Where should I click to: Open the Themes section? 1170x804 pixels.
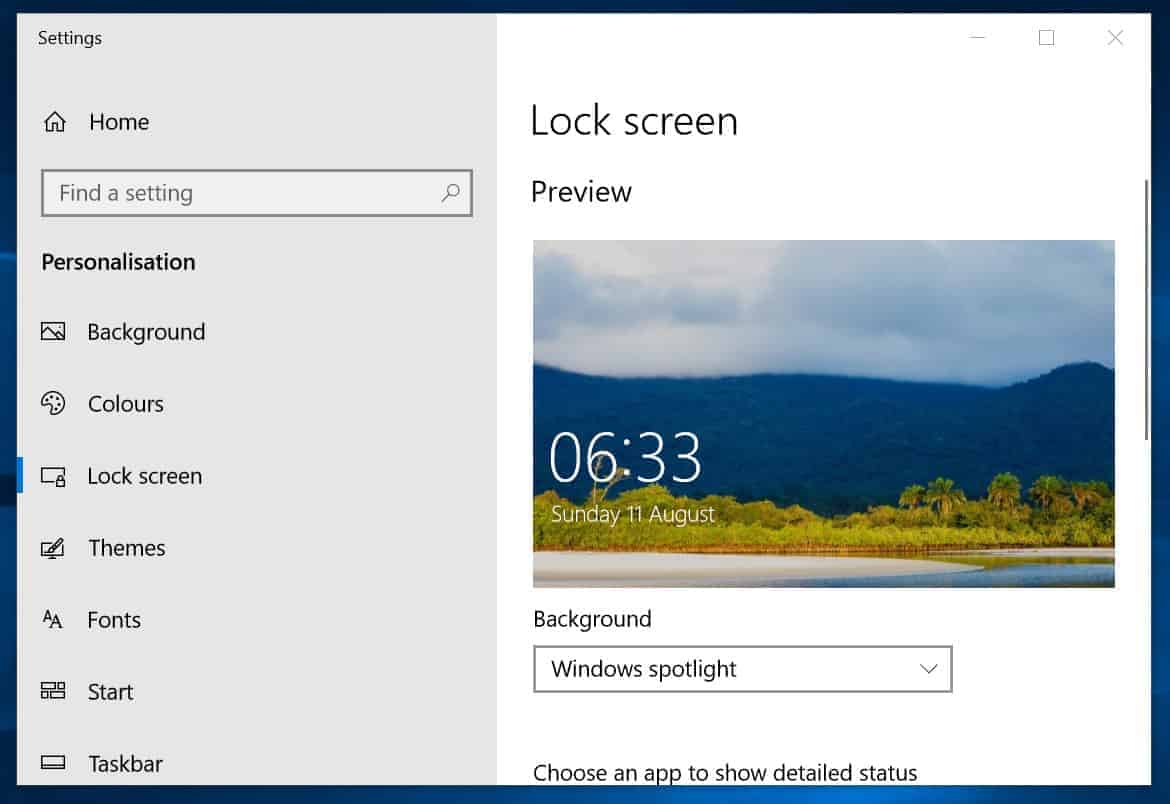tap(126, 549)
